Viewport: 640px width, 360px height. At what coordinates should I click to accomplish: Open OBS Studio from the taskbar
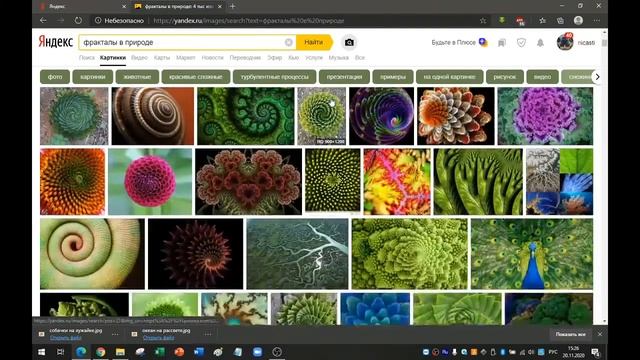[x=277, y=352]
